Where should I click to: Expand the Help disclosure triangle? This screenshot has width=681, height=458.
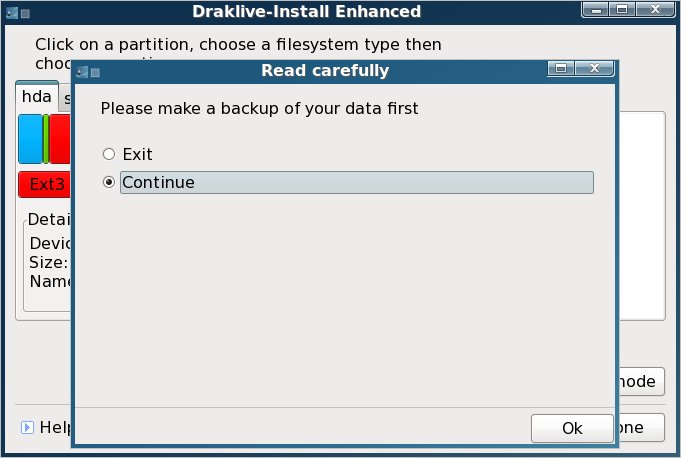(x=27, y=428)
